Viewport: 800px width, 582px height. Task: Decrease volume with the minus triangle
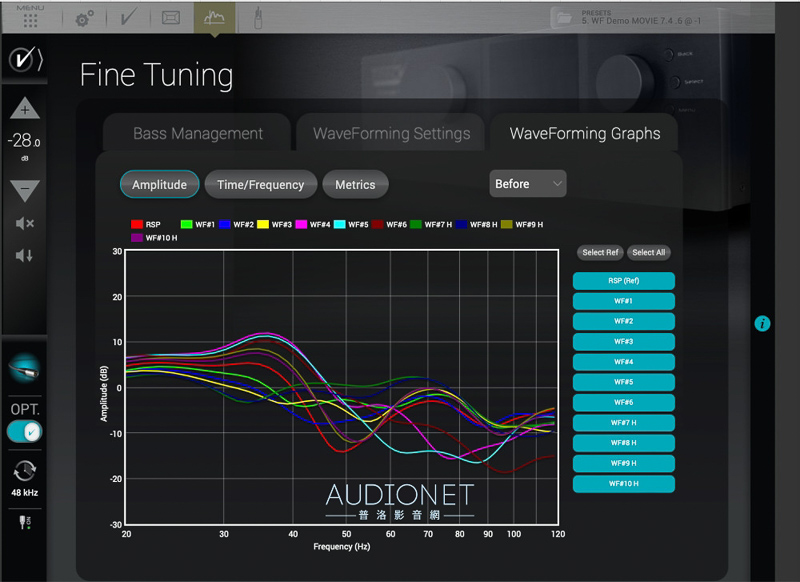(25, 190)
